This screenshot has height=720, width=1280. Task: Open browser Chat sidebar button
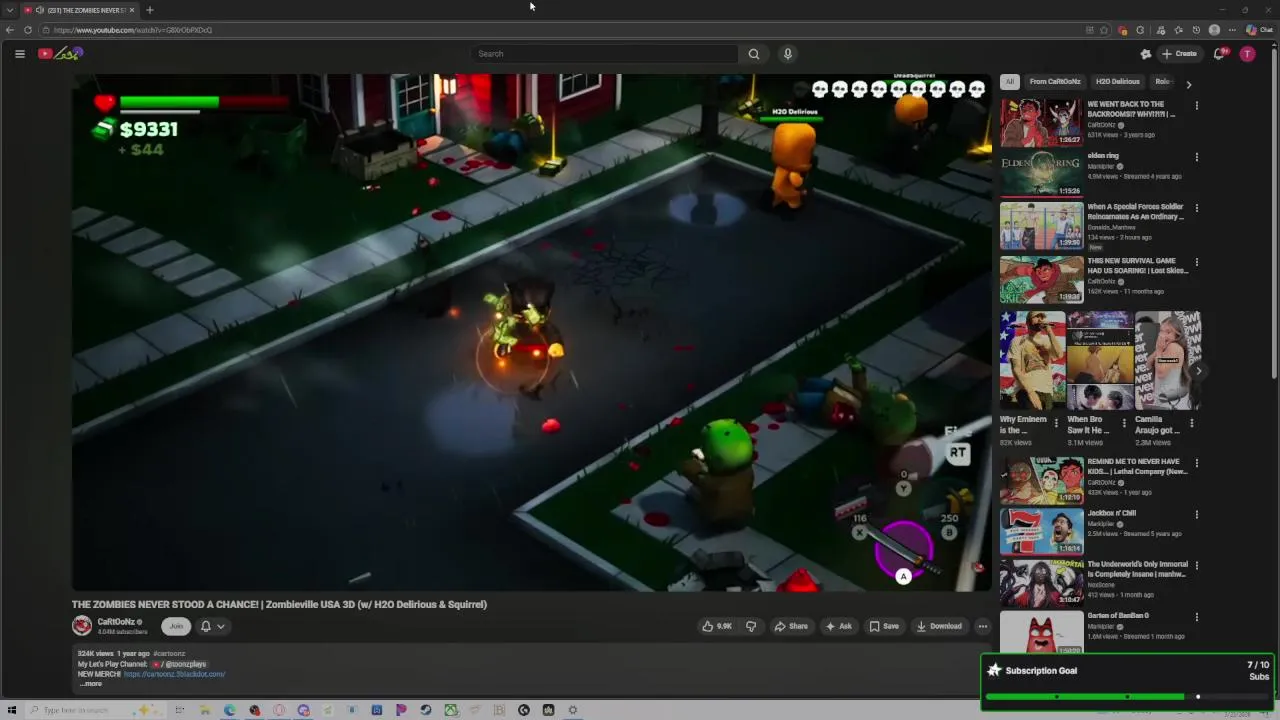[x=1260, y=30]
